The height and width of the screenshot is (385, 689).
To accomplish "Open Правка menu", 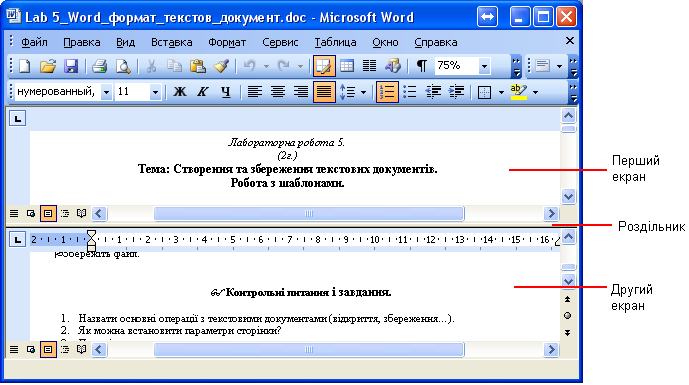I will pos(82,42).
